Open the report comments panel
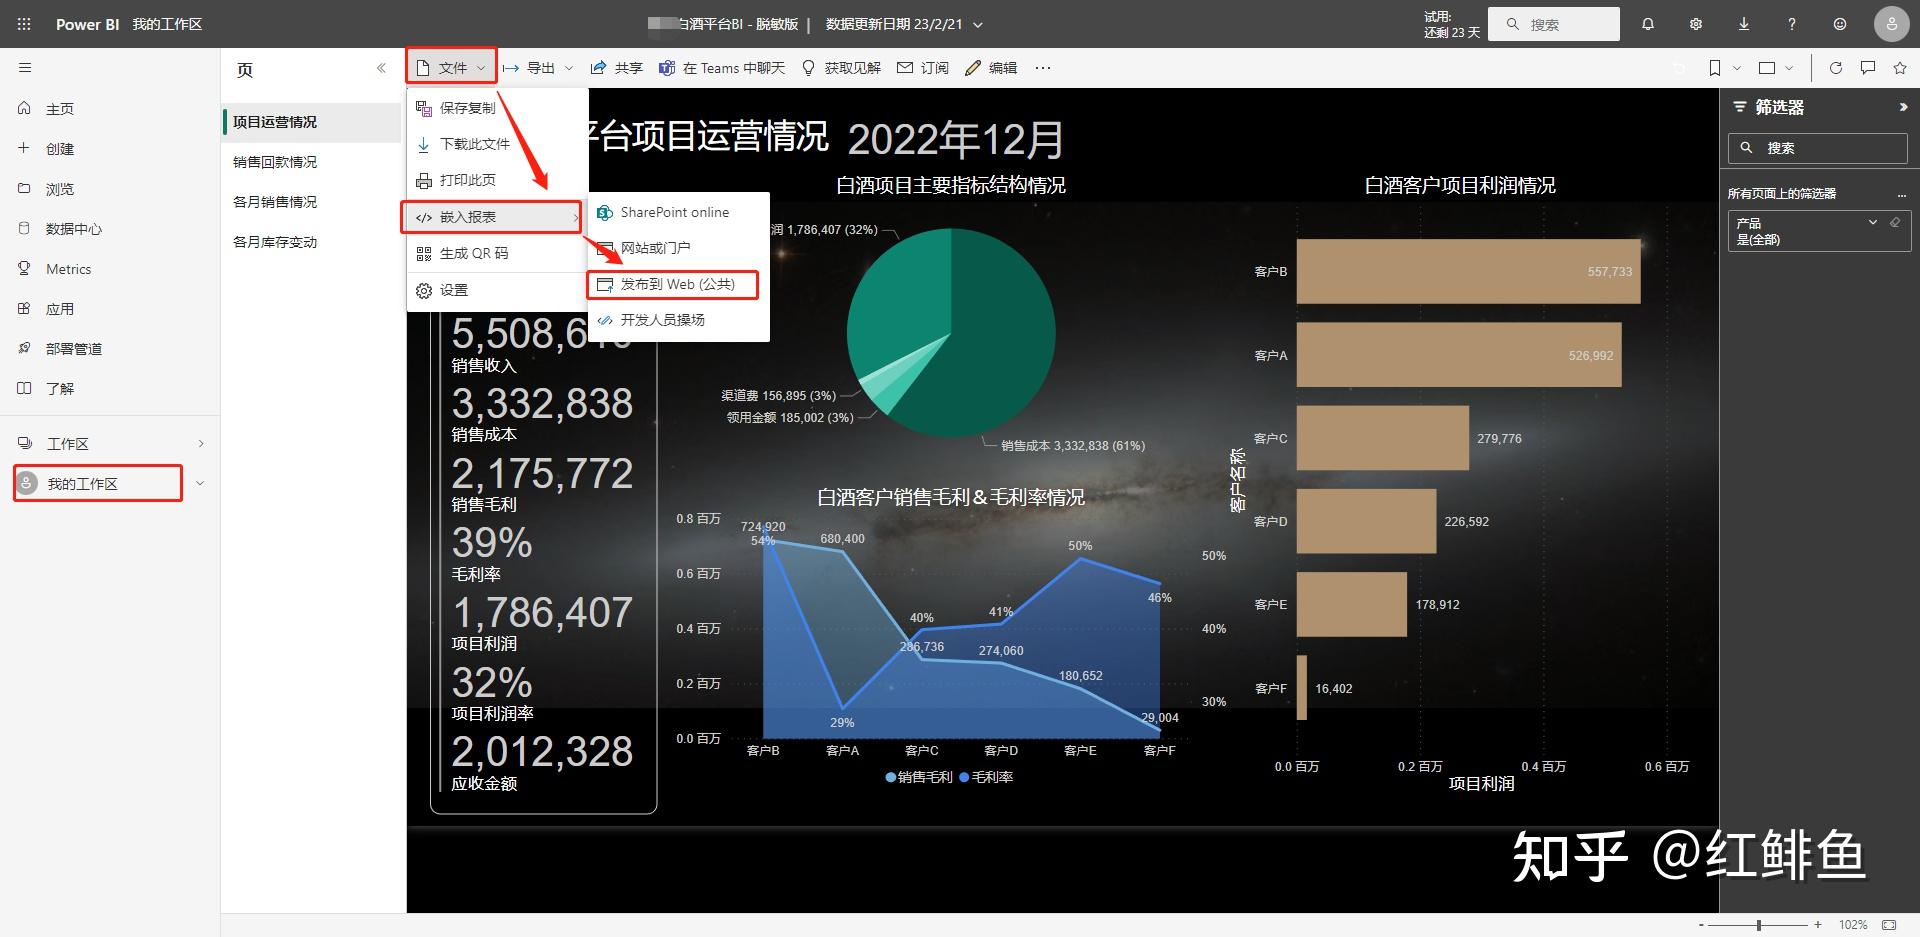 click(1868, 68)
